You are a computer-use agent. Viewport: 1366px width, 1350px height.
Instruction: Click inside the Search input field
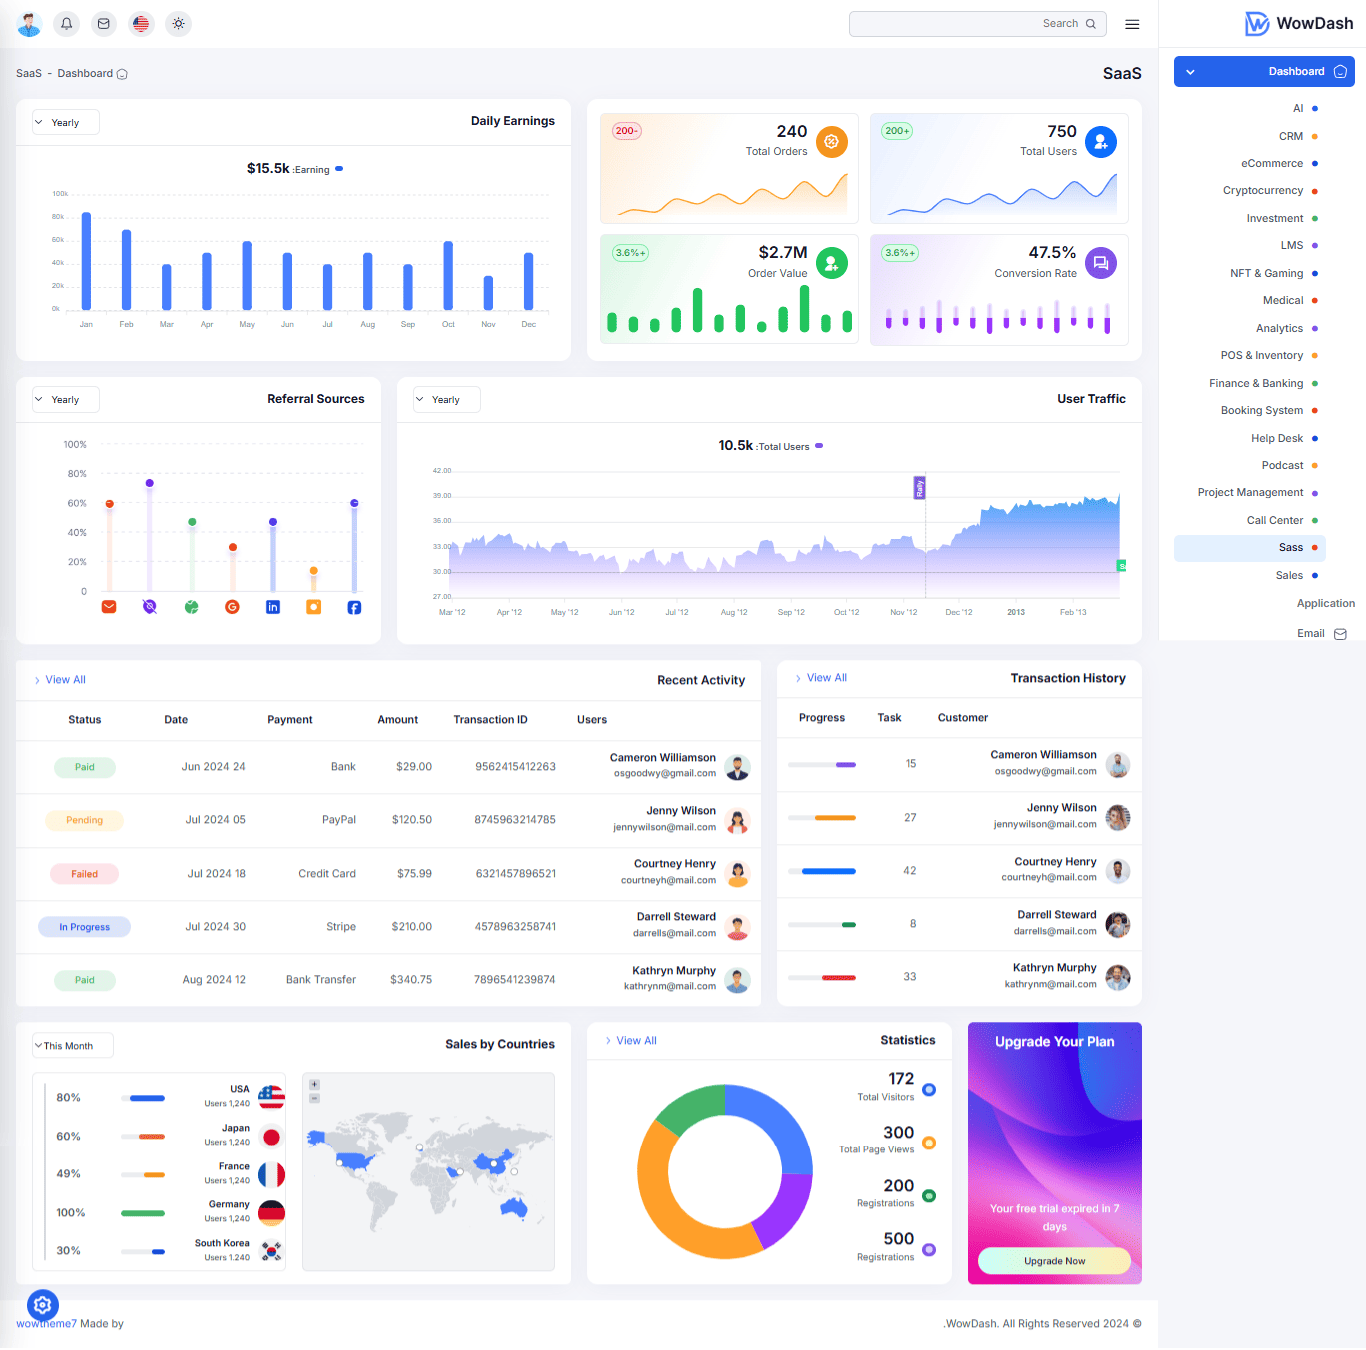960,24
